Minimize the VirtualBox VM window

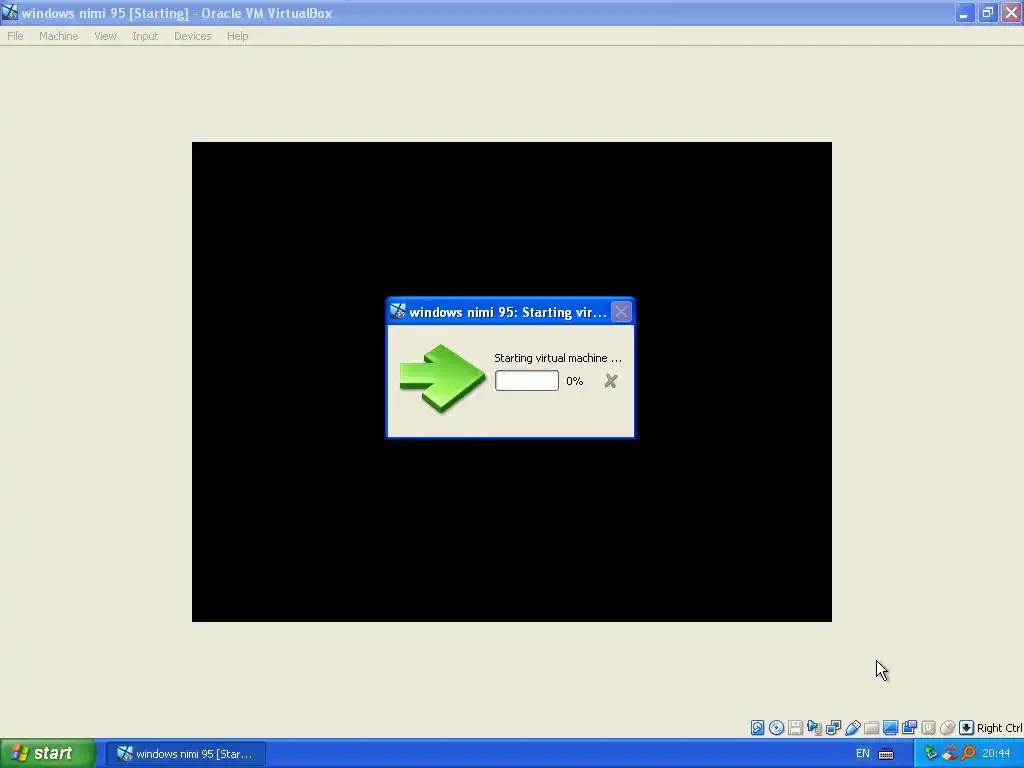click(964, 13)
